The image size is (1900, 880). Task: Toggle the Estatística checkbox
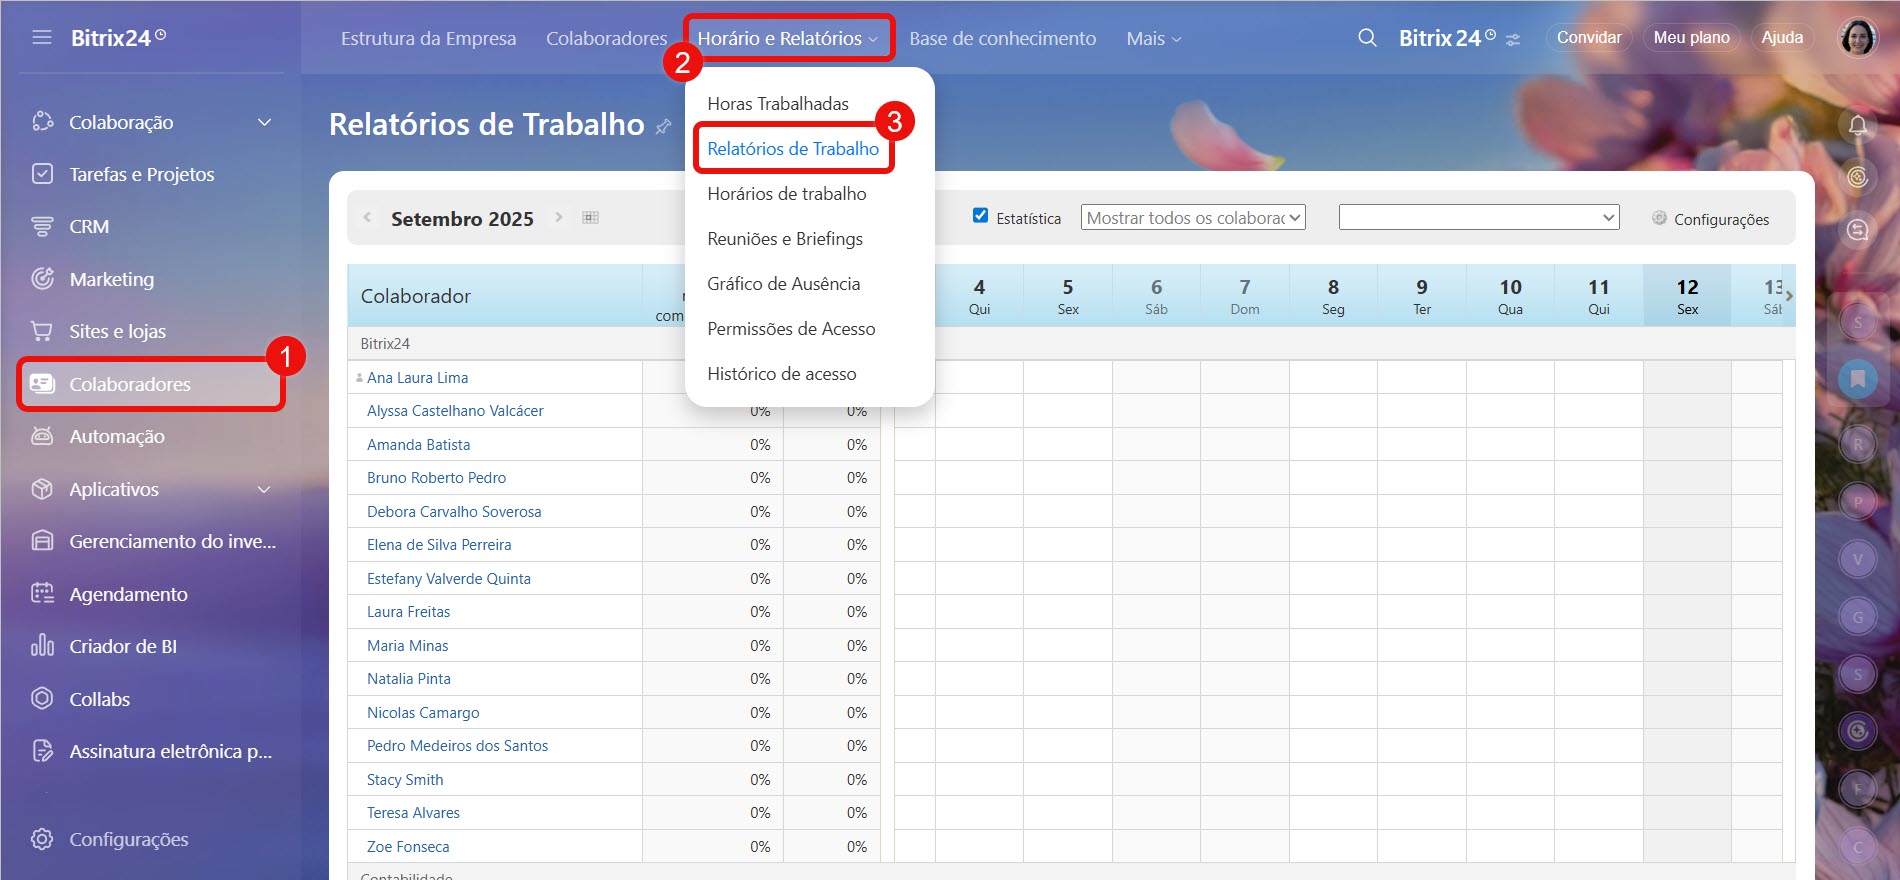click(981, 216)
